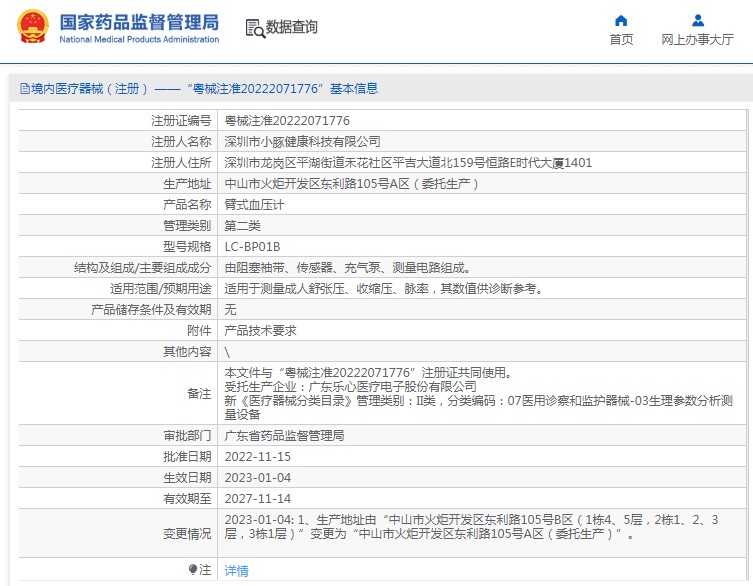
Task: Select 新《医疗器械分类目录》 classification line
Action: pyautogui.click(x=478, y=407)
